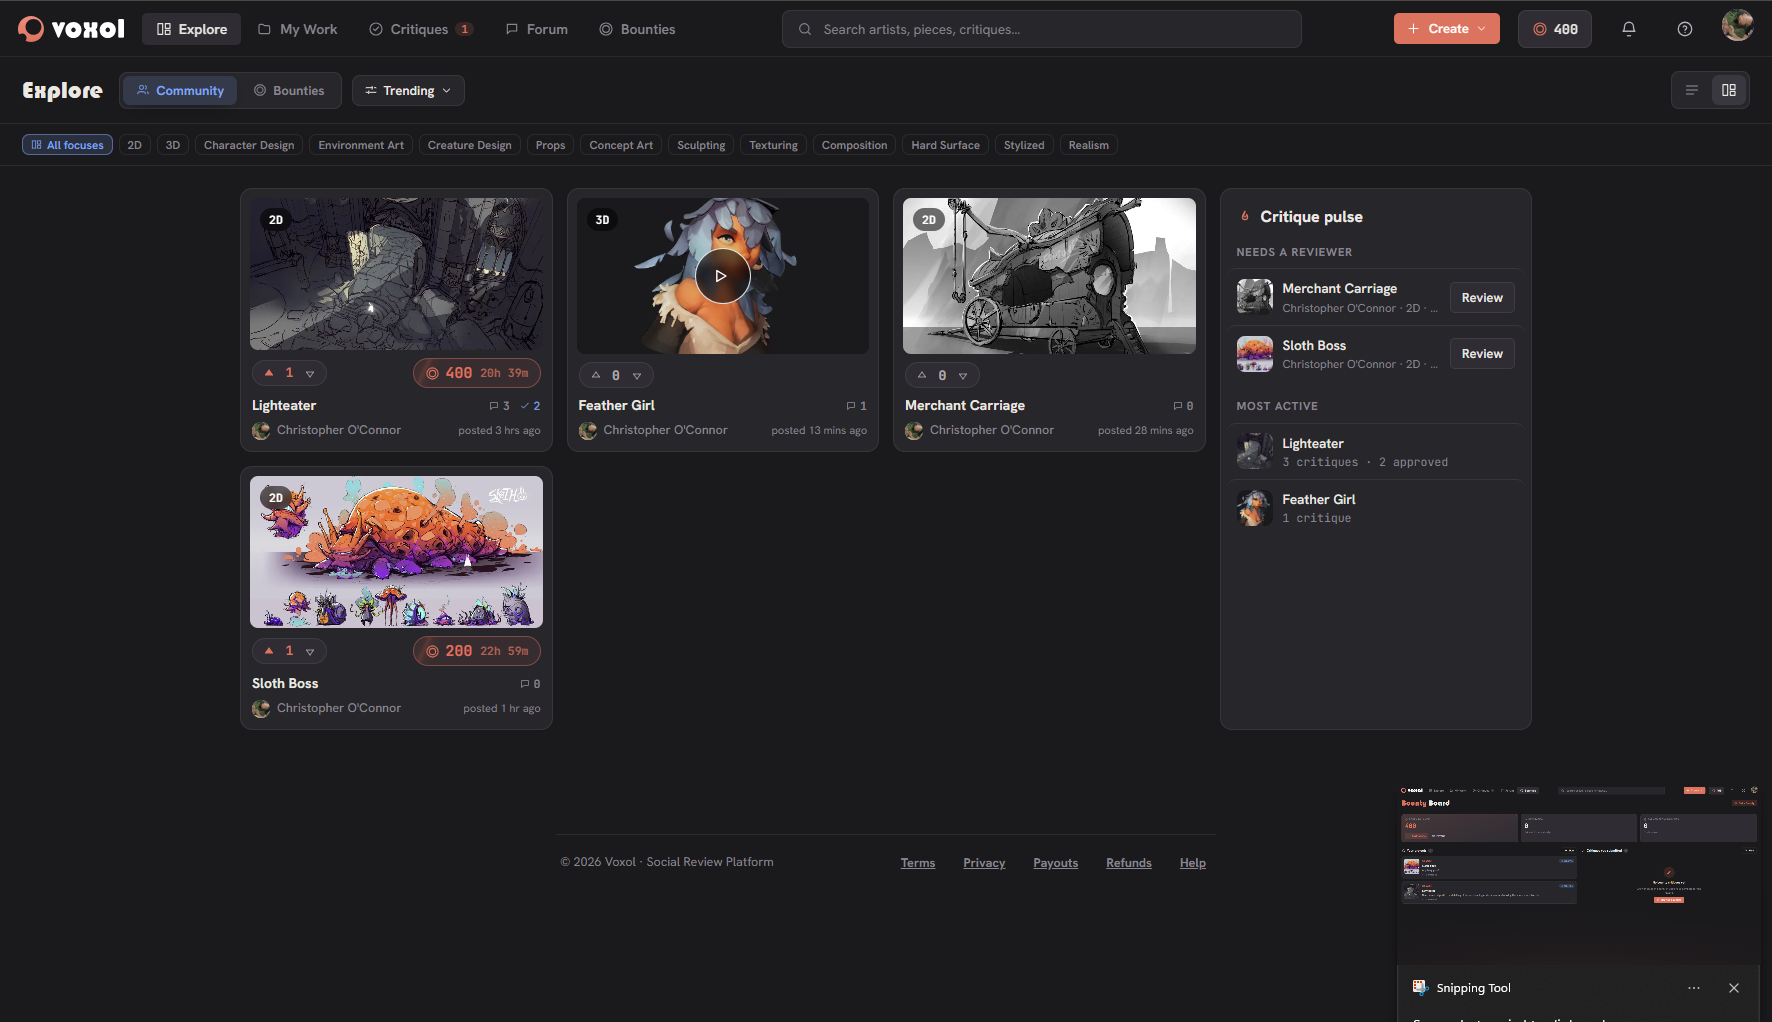The width and height of the screenshot is (1772, 1022).
Task: Enable the All focuses filter
Action: (67, 145)
